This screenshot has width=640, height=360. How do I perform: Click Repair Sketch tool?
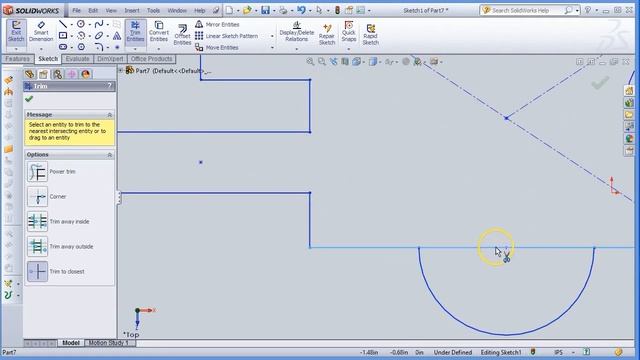click(327, 34)
